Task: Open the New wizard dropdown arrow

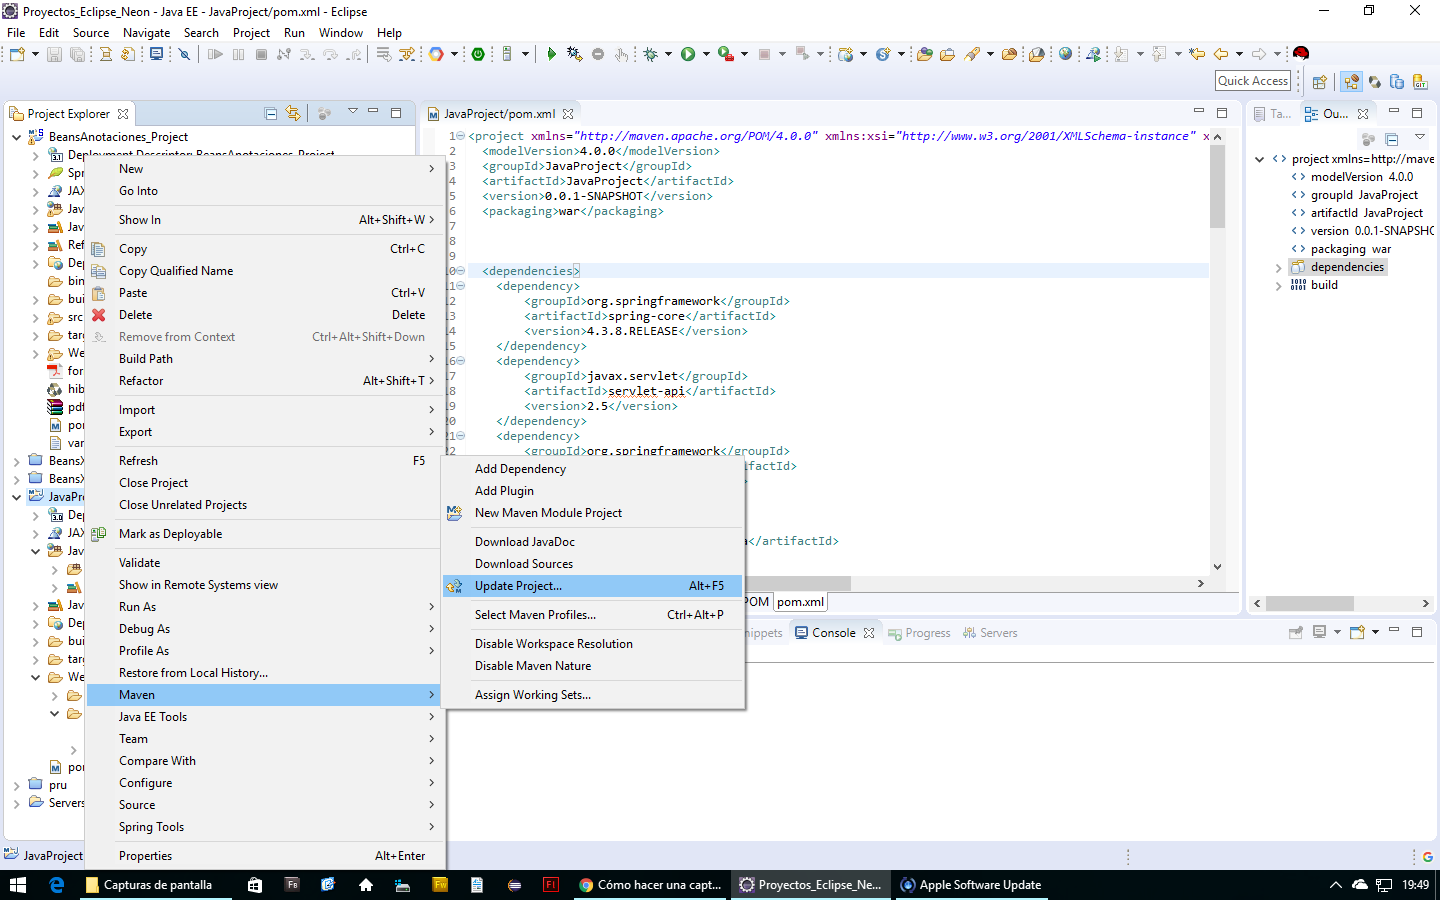Action: [x=35, y=54]
